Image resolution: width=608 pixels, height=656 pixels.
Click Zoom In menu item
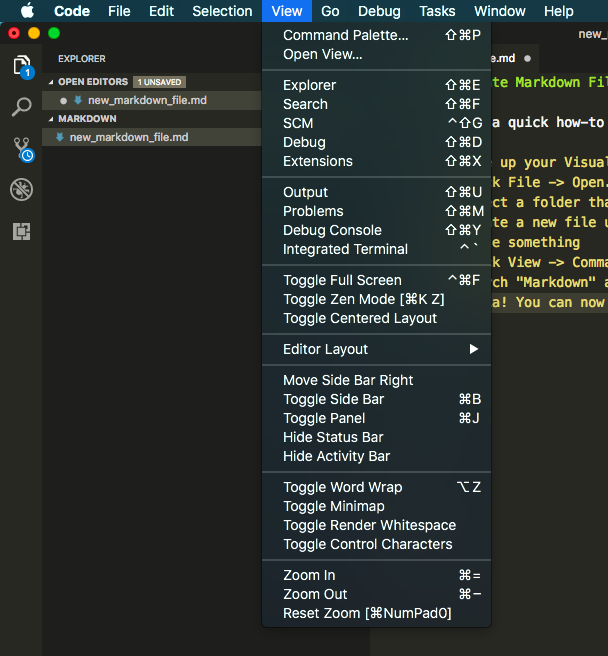tap(309, 575)
